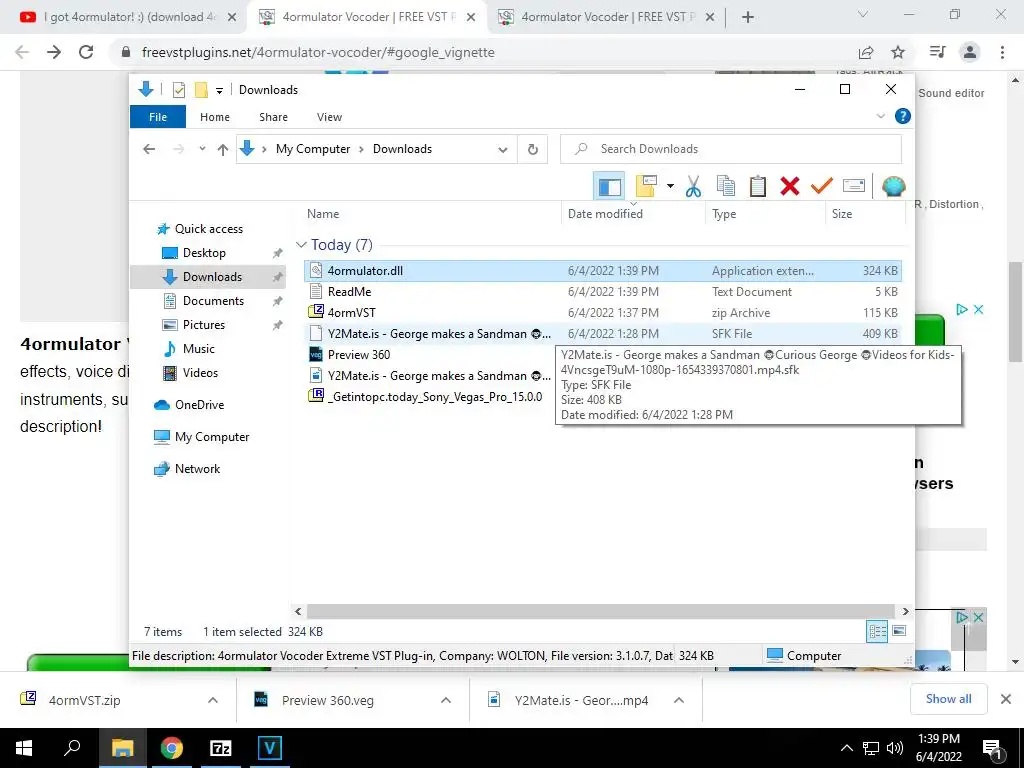
Task: Go back in File Explorer
Action: pos(149,149)
